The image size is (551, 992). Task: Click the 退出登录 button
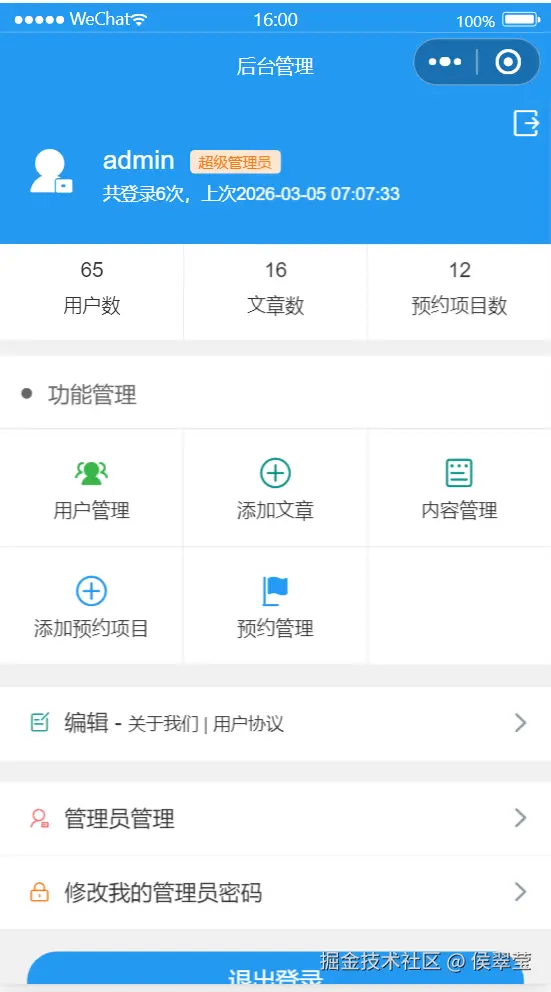pyautogui.click(x=275, y=969)
